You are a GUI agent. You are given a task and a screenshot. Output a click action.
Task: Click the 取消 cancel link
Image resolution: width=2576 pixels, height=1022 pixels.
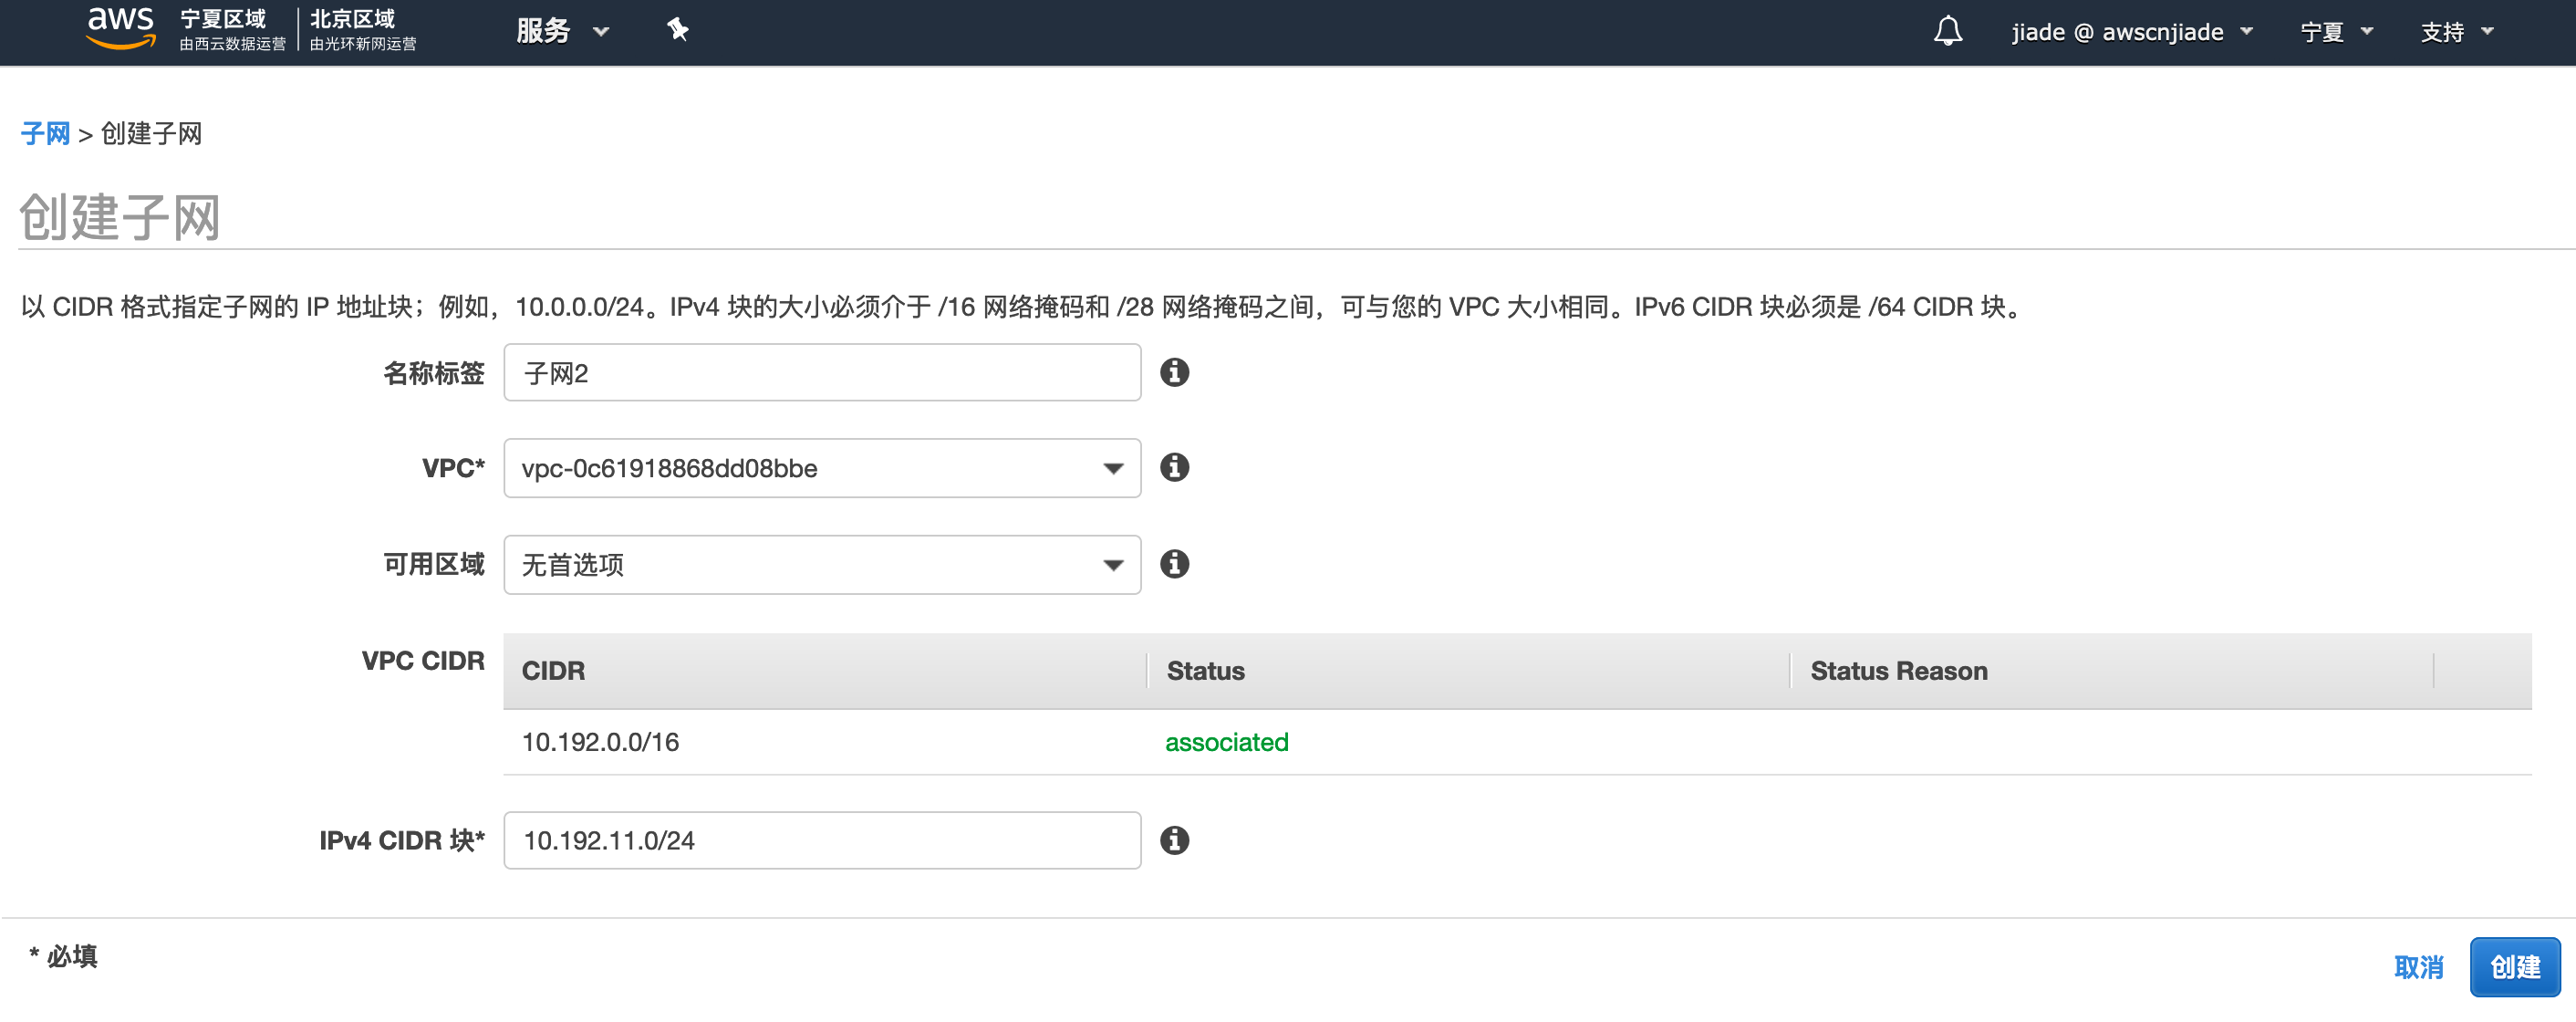2418,967
